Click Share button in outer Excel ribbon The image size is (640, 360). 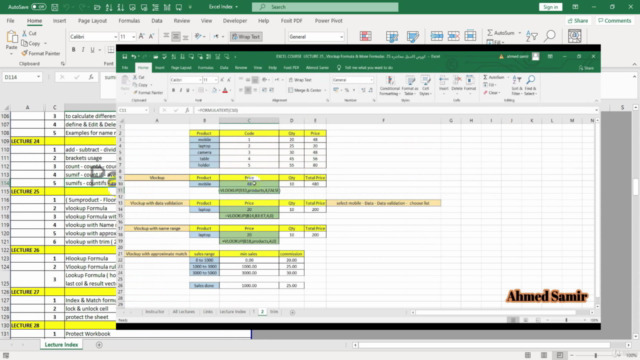(578, 20)
